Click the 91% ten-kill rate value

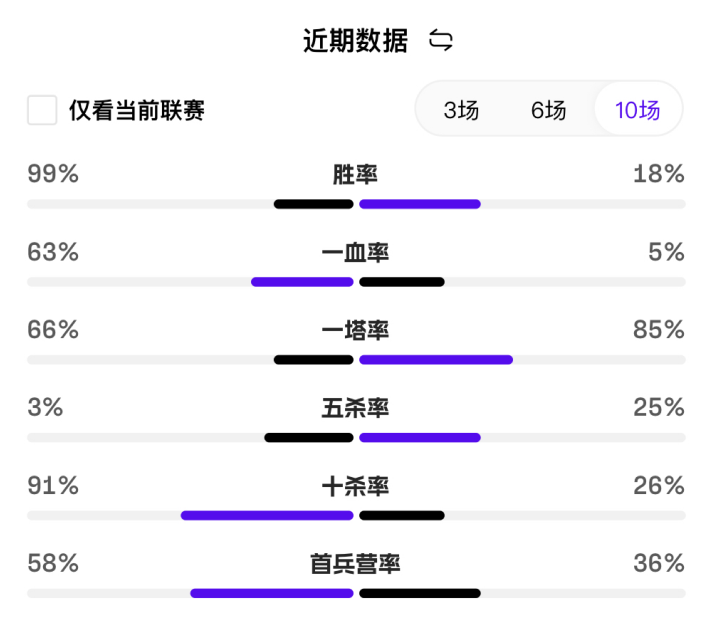coord(53,485)
